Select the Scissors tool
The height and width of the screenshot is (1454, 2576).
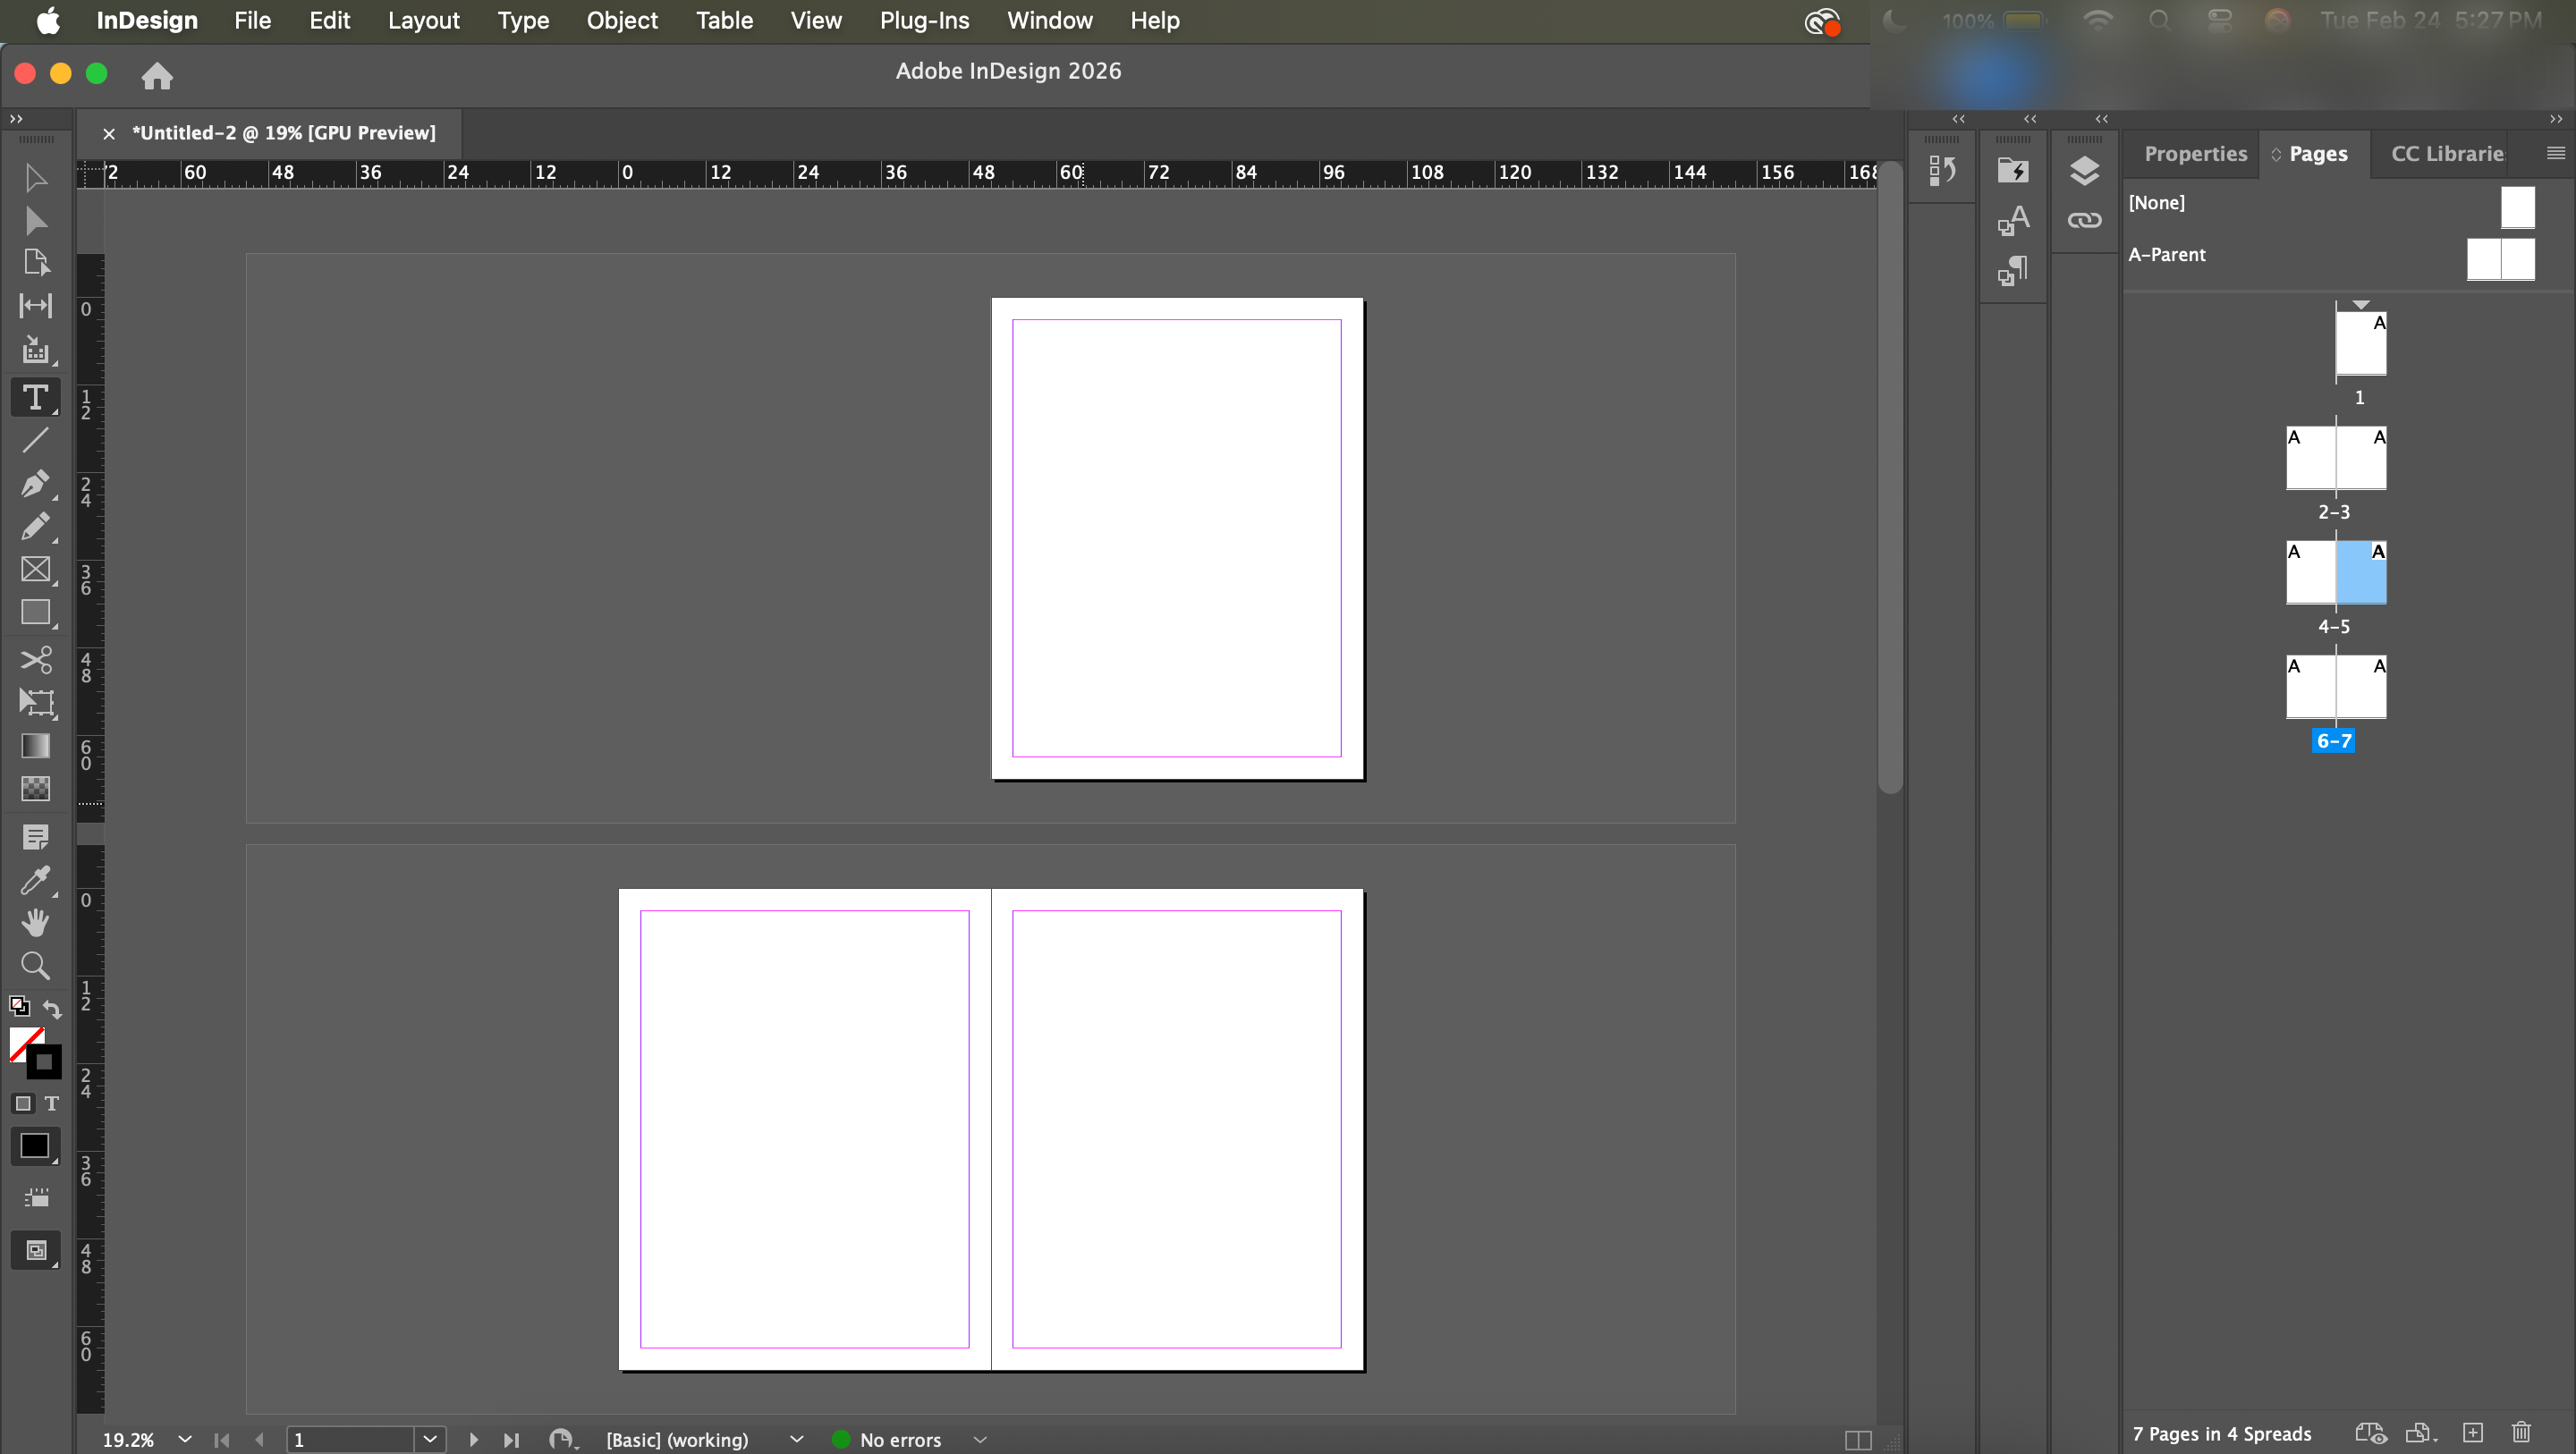[36, 660]
